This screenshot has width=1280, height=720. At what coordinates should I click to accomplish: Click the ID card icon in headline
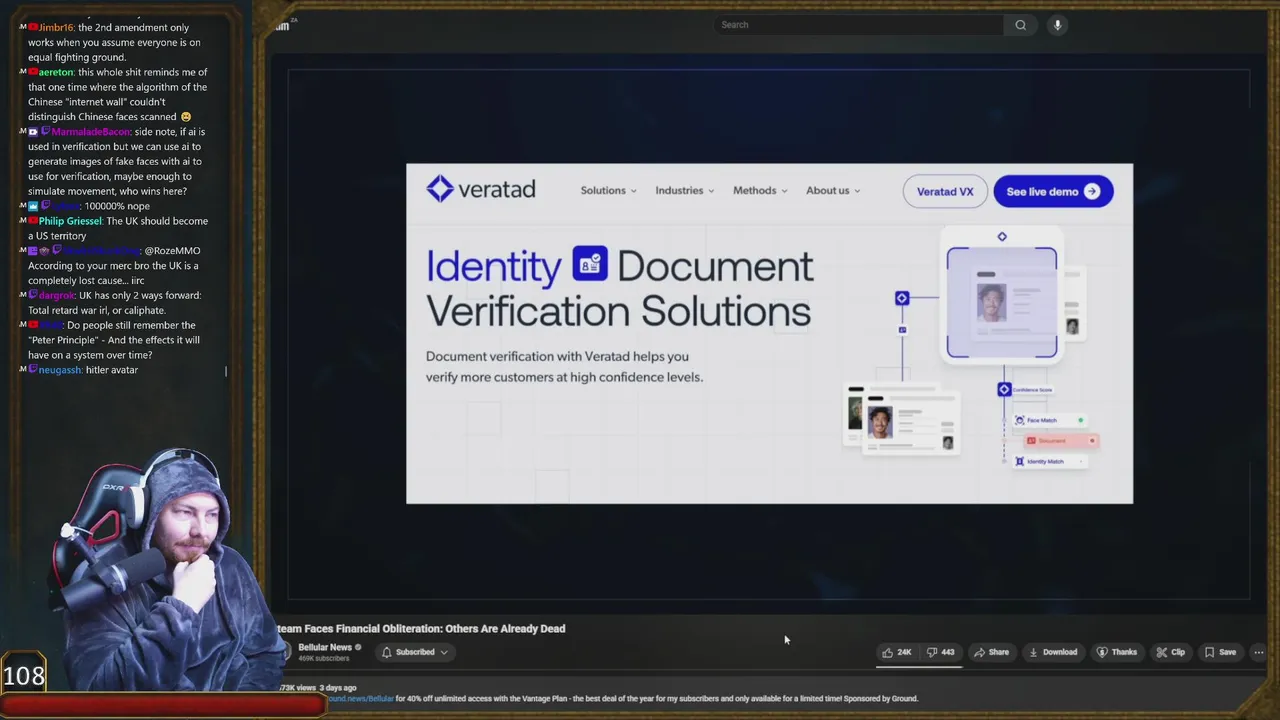pyautogui.click(x=590, y=263)
